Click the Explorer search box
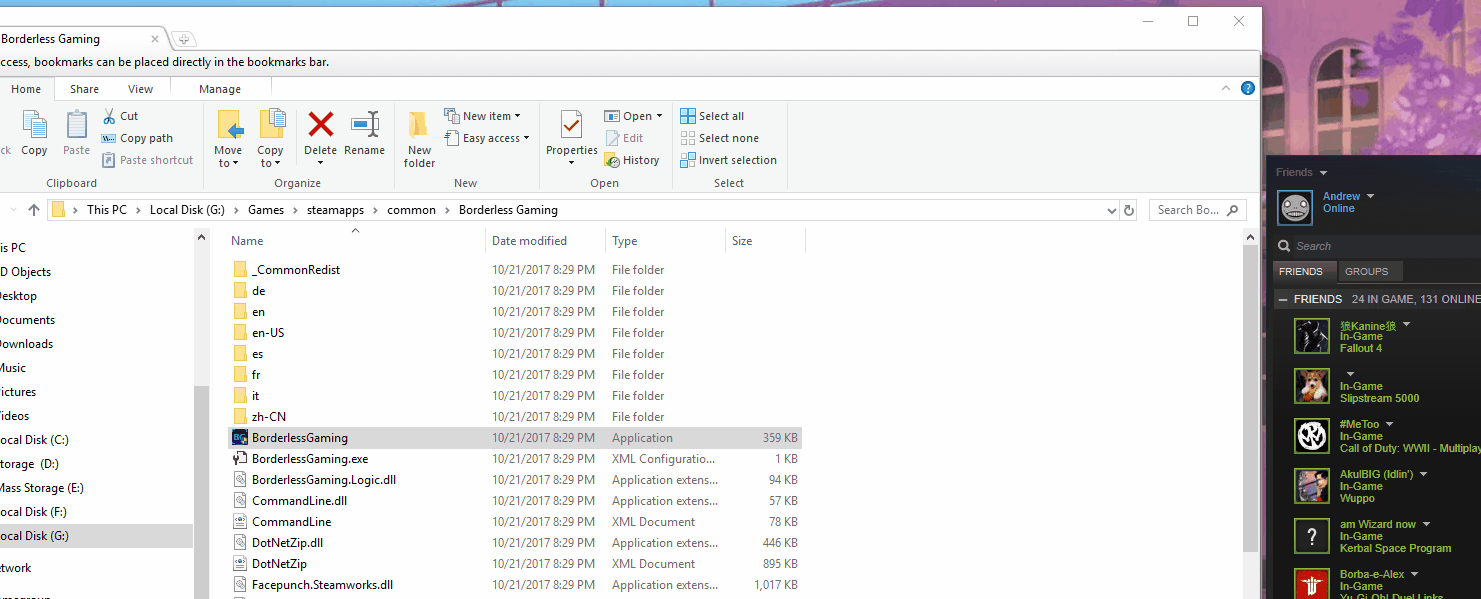 point(1198,210)
